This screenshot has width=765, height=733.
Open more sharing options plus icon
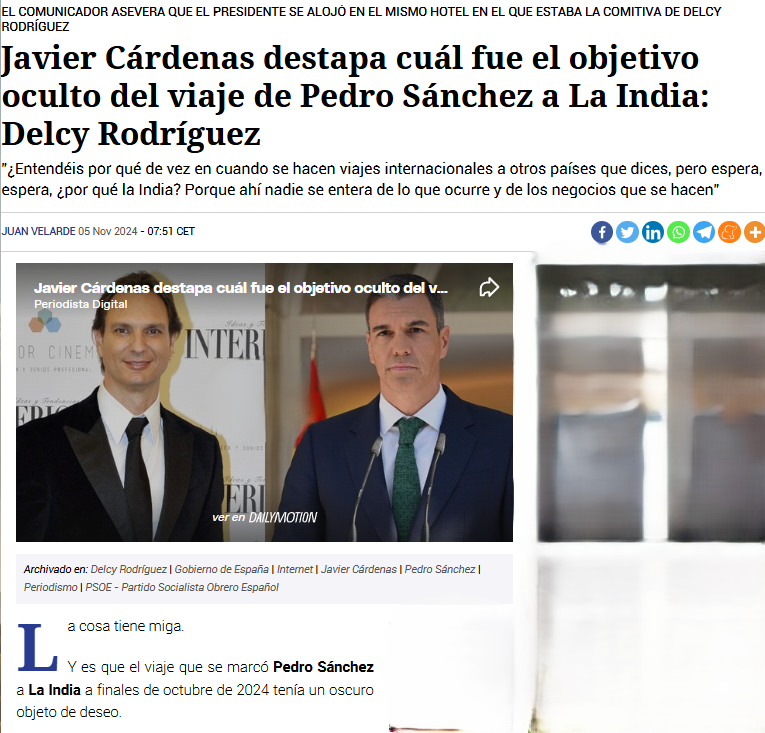click(754, 232)
